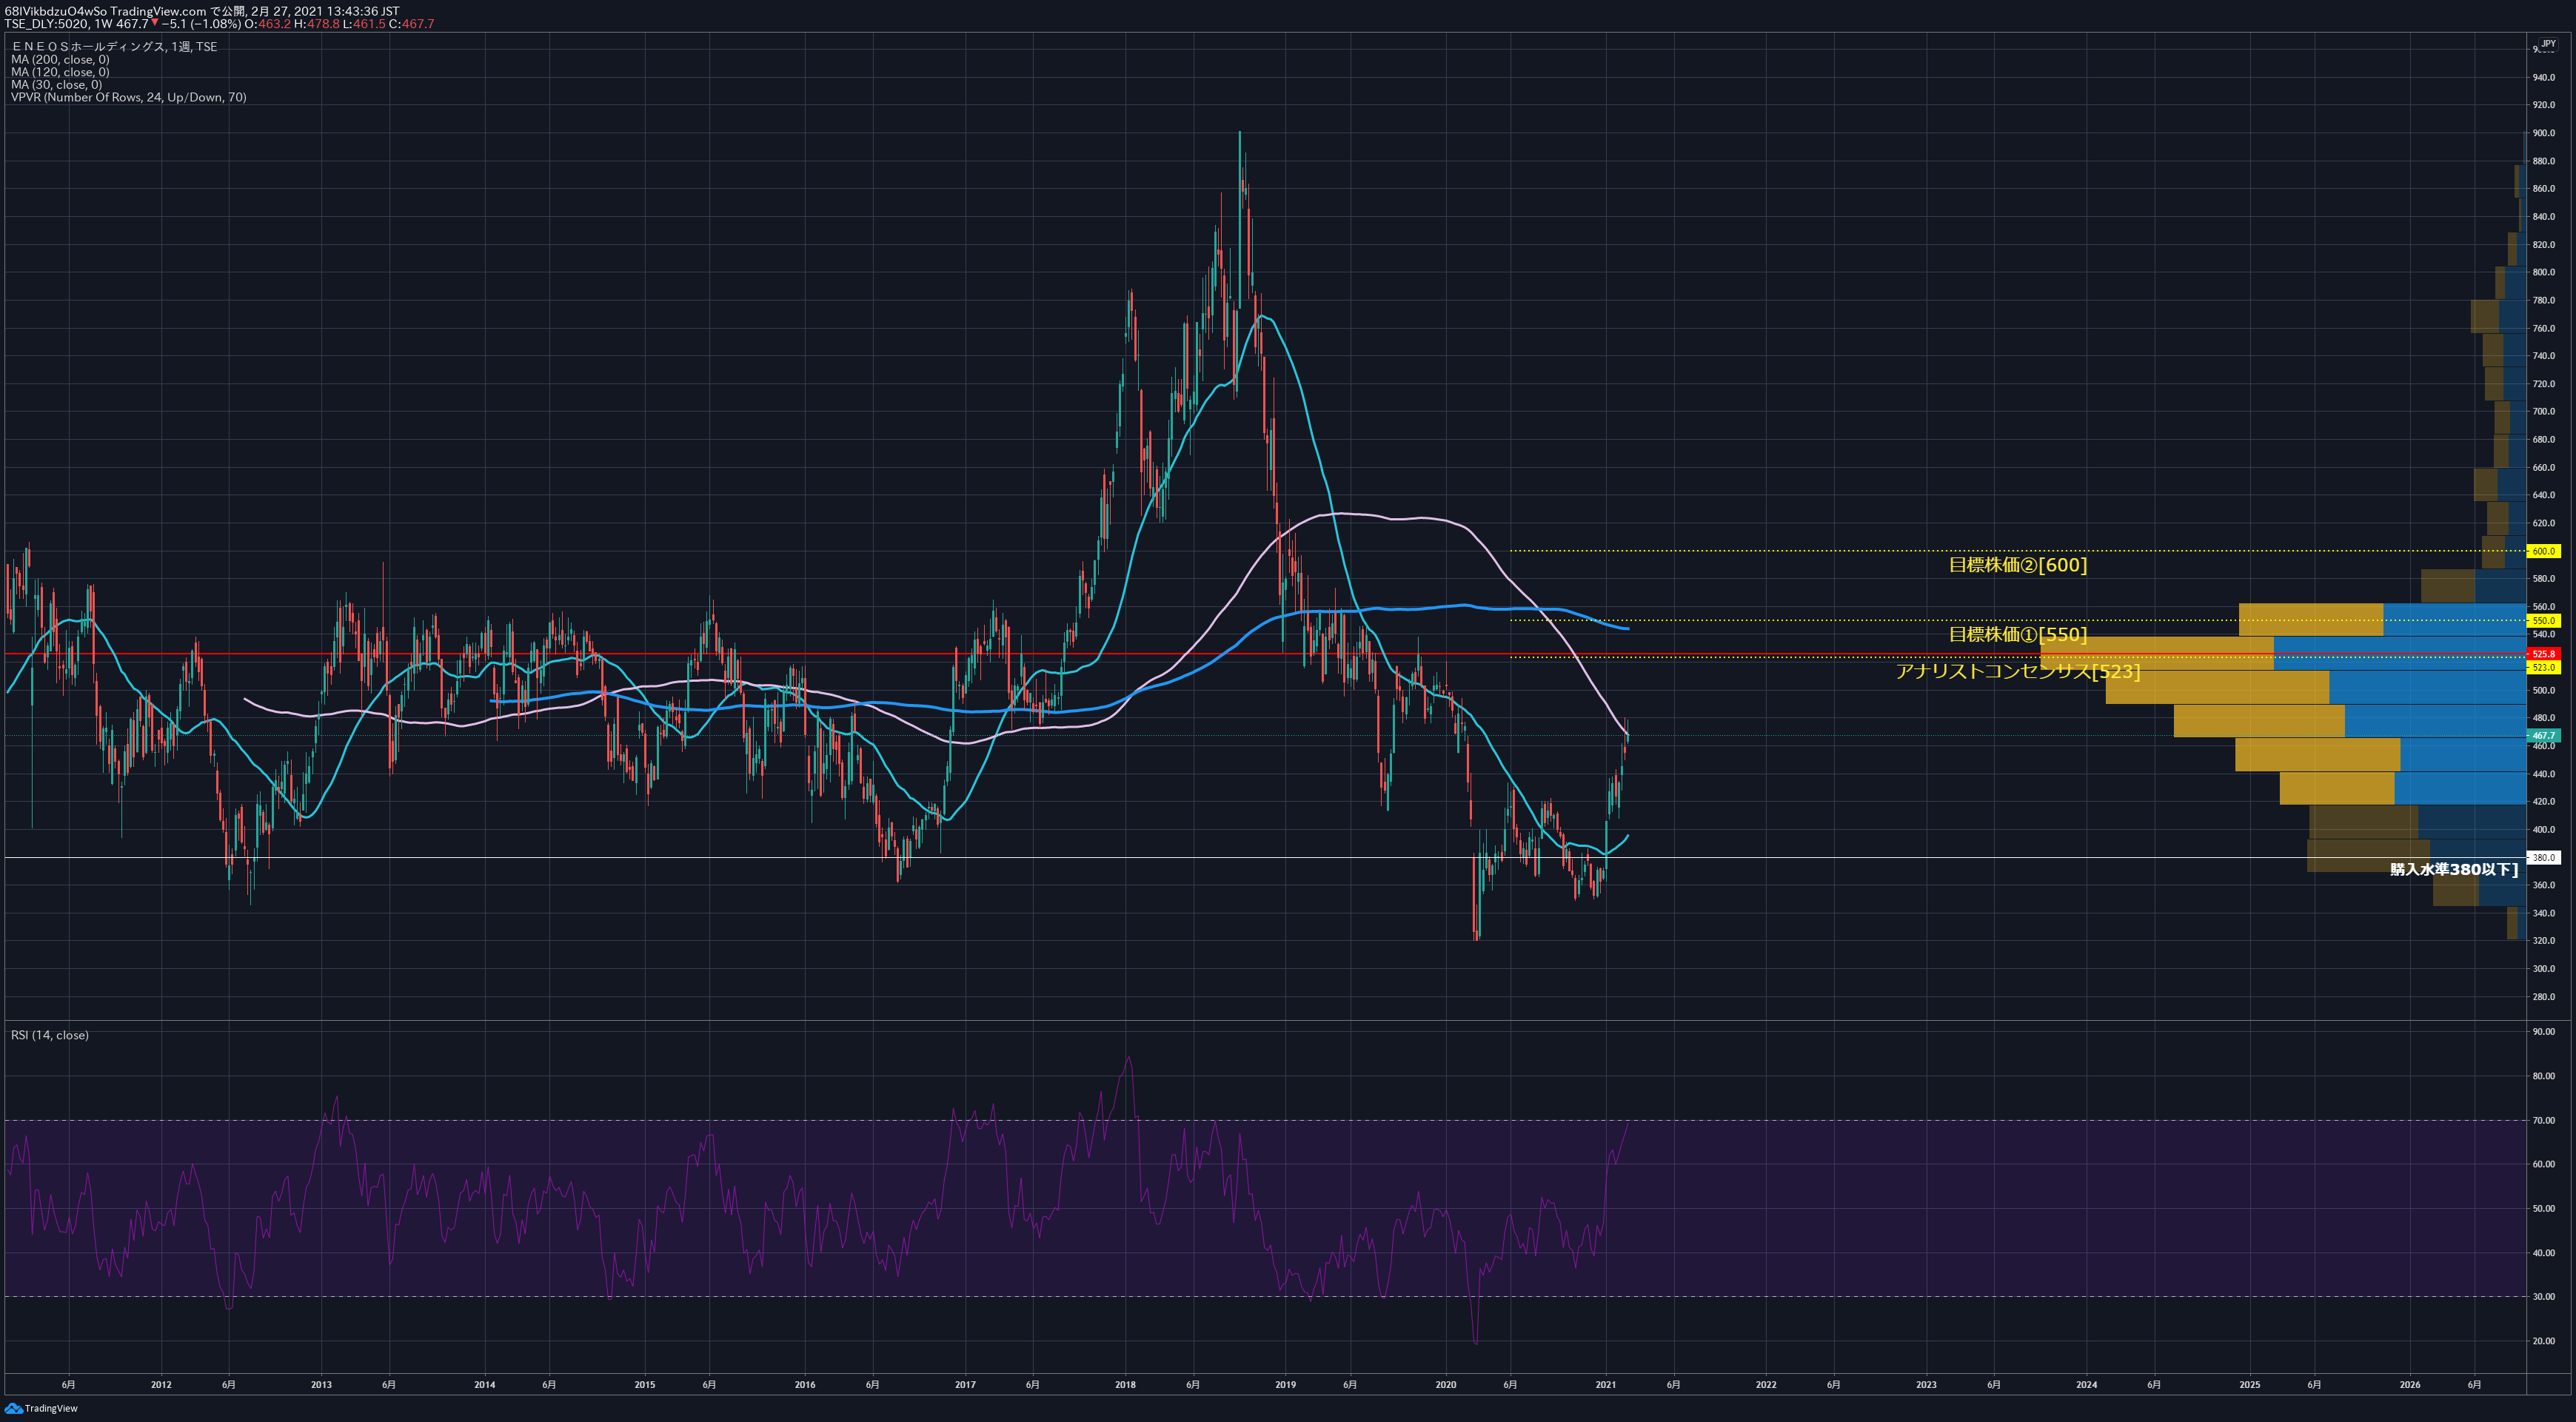Click the published date header line
Image resolution: width=2576 pixels, height=1422 pixels.
pos(202,11)
